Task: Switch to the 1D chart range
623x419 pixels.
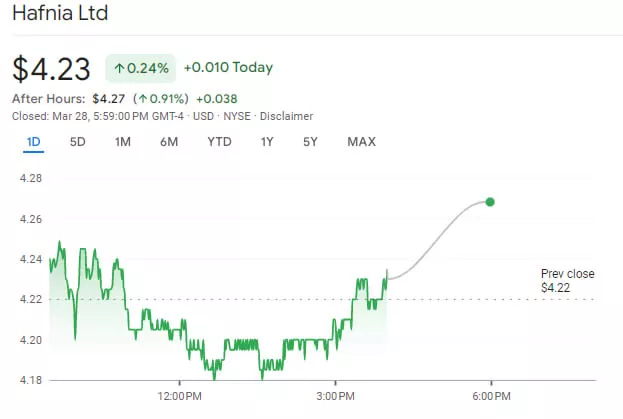Action: coord(33,142)
